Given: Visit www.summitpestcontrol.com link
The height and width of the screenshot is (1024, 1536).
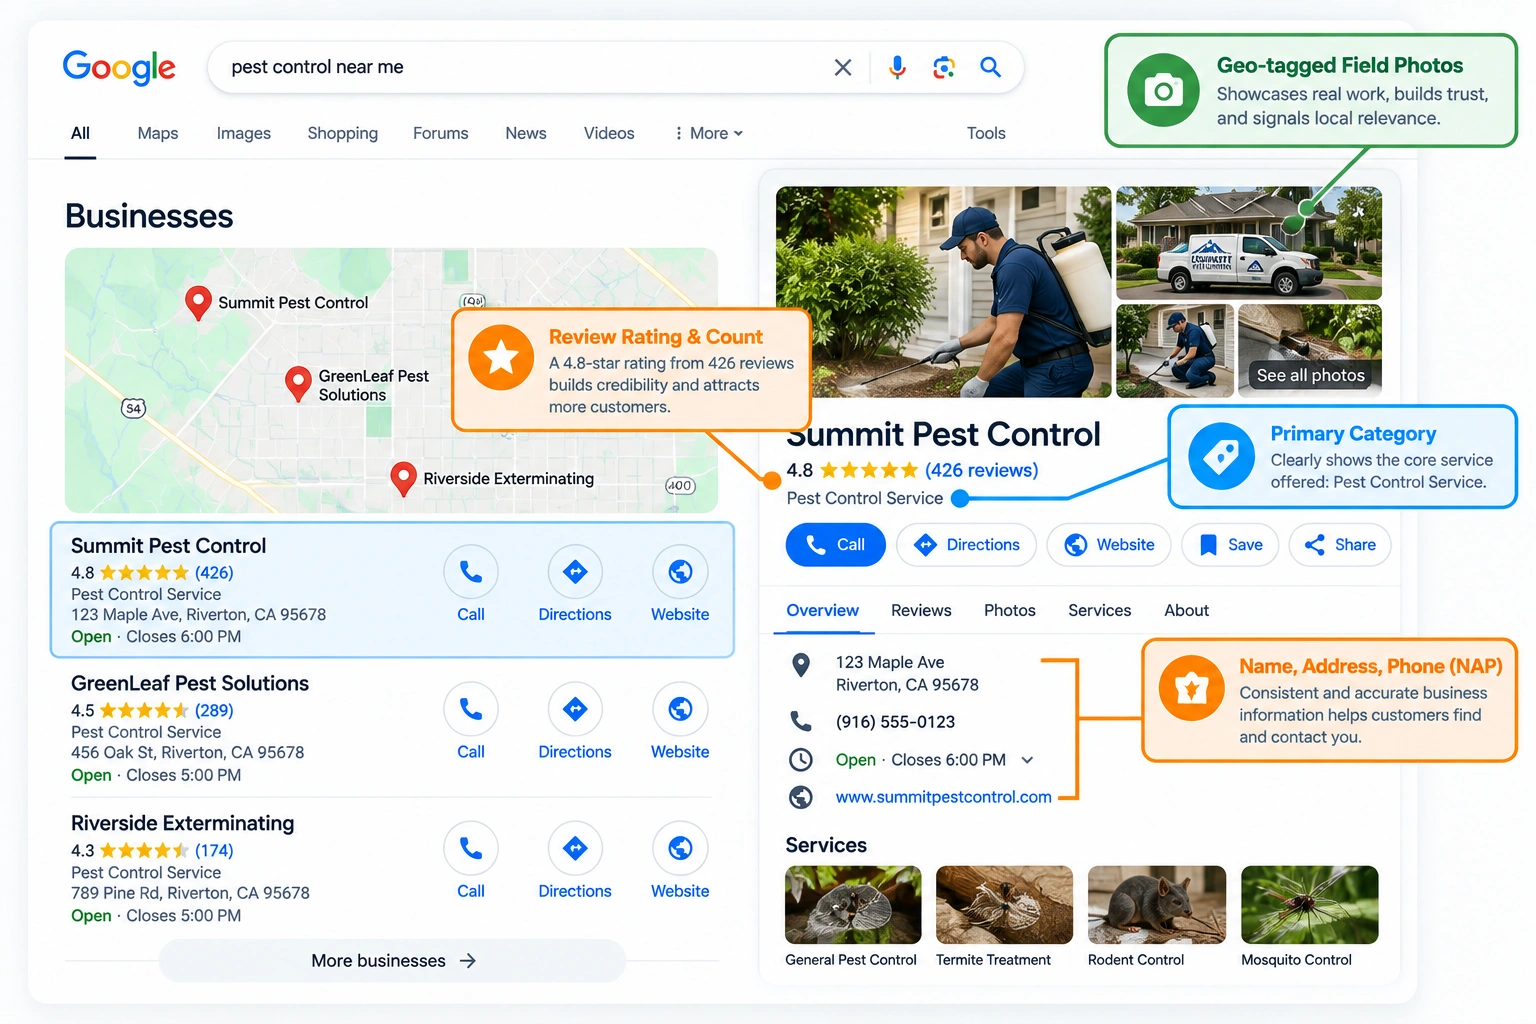Looking at the screenshot, I should point(944,797).
